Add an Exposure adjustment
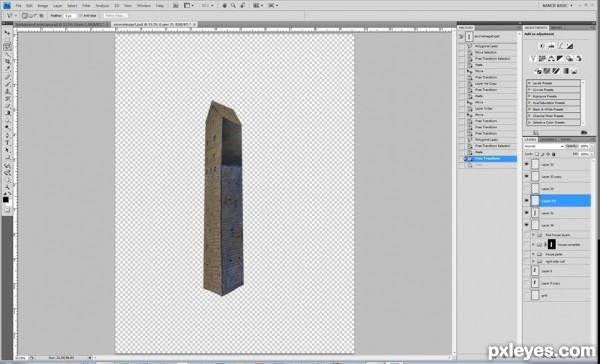This screenshot has height=364, width=600. pyautogui.click(x=570, y=46)
